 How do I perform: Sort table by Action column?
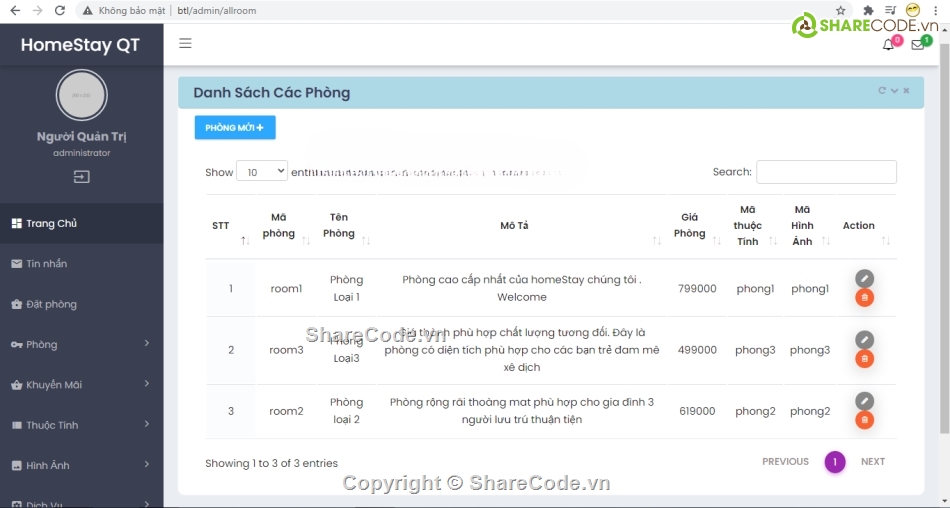click(866, 226)
